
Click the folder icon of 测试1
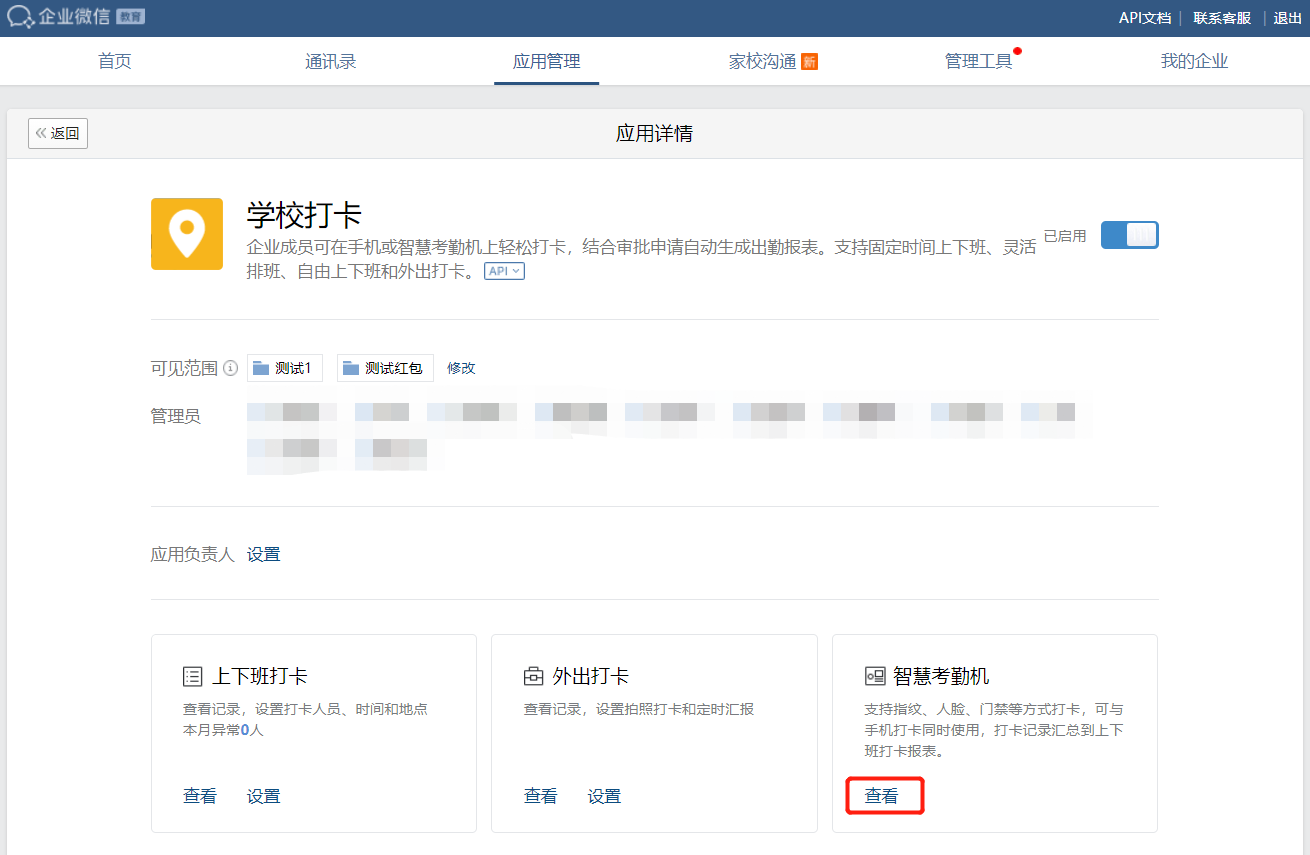click(261, 368)
